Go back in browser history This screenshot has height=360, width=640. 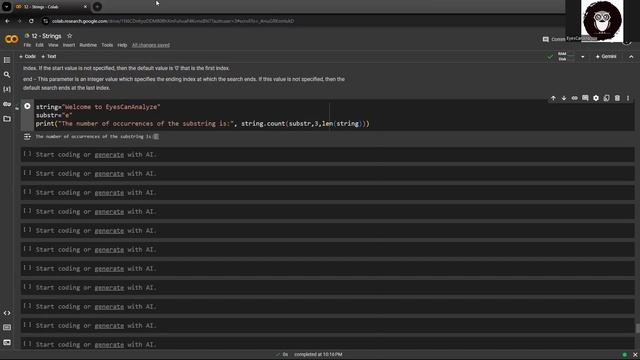(8, 21)
